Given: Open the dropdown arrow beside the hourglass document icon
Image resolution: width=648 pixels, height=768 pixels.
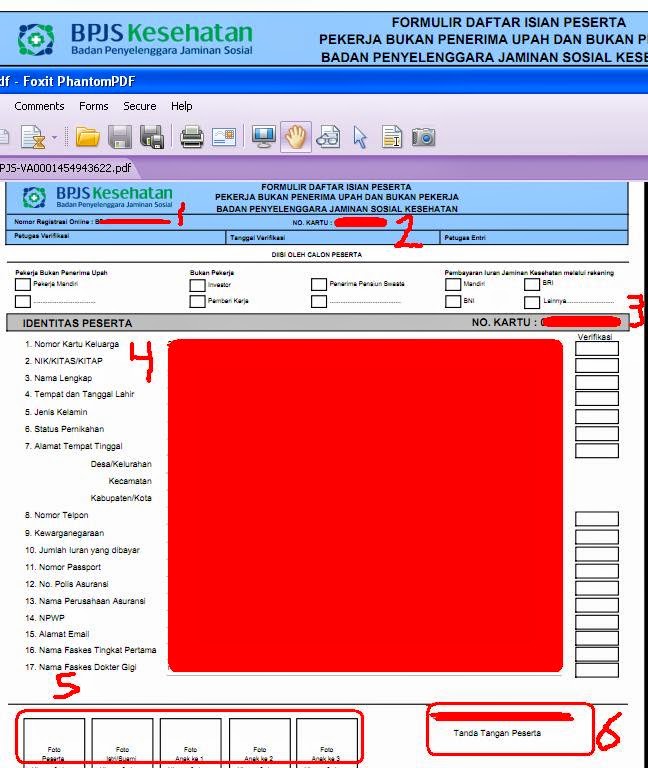Looking at the screenshot, I should (x=54, y=138).
